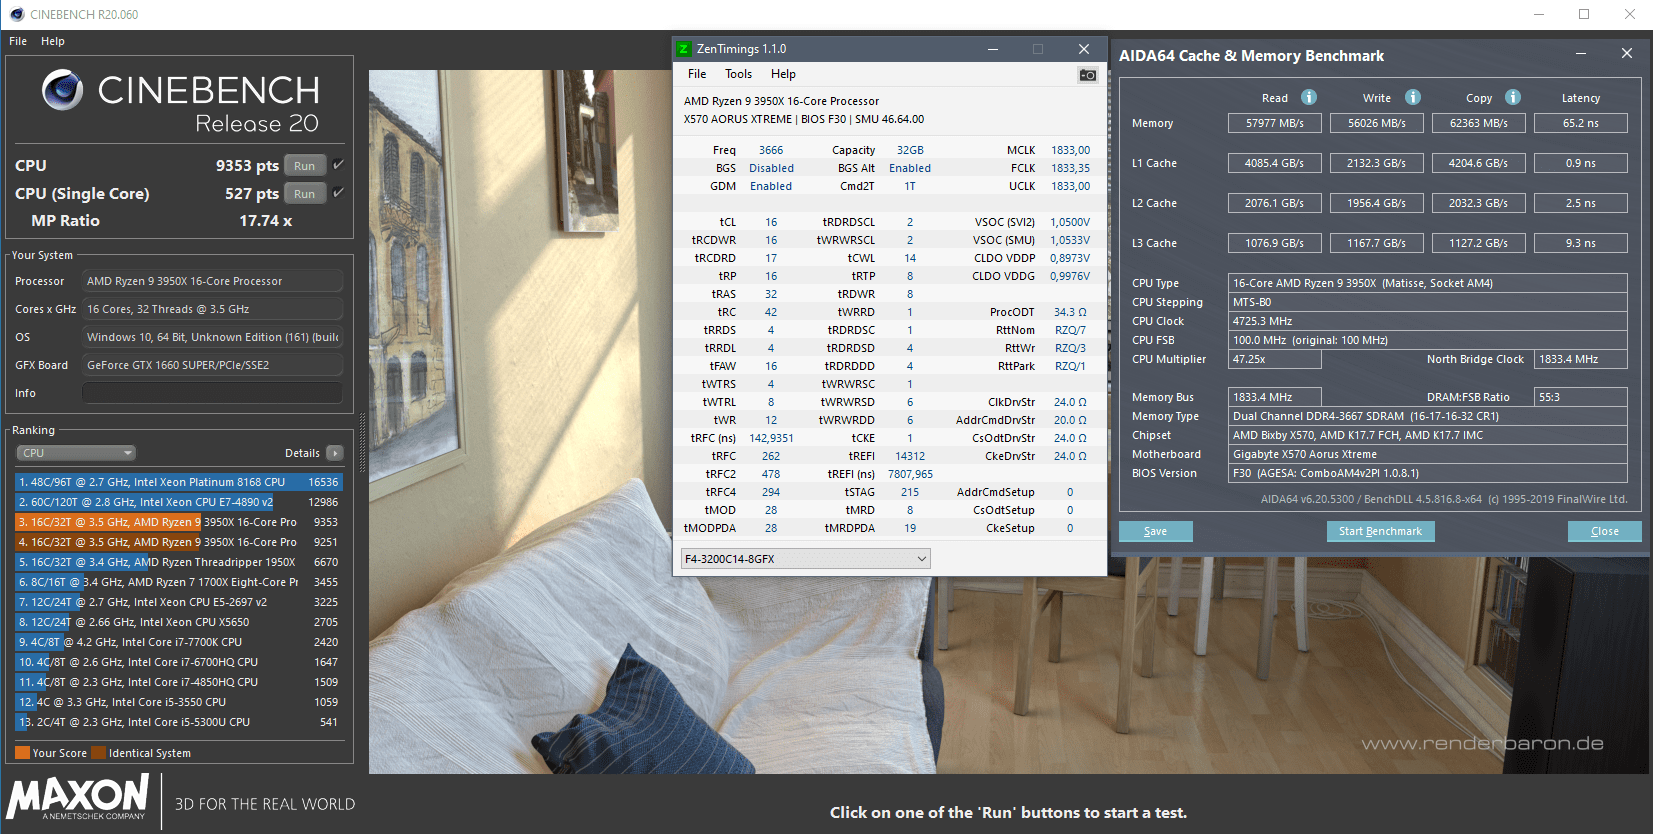Click the L1 Cache Read value 4085.4 GB/s
This screenshot has height=834, width=1653.
point(1274,163)
